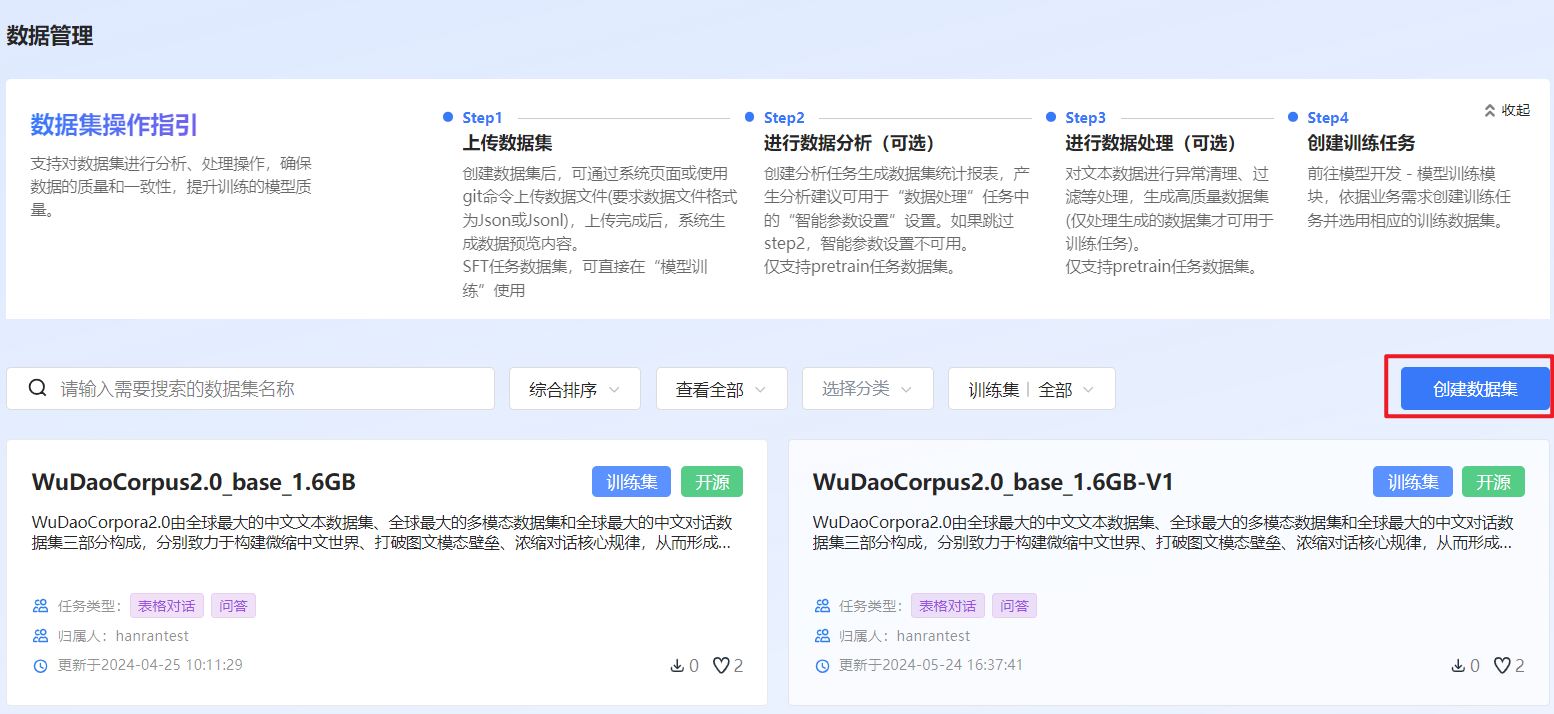Click task type icon on 1.6GB-V1 card
Screen dimensions: 1554x714
click(x=822, y=606)
